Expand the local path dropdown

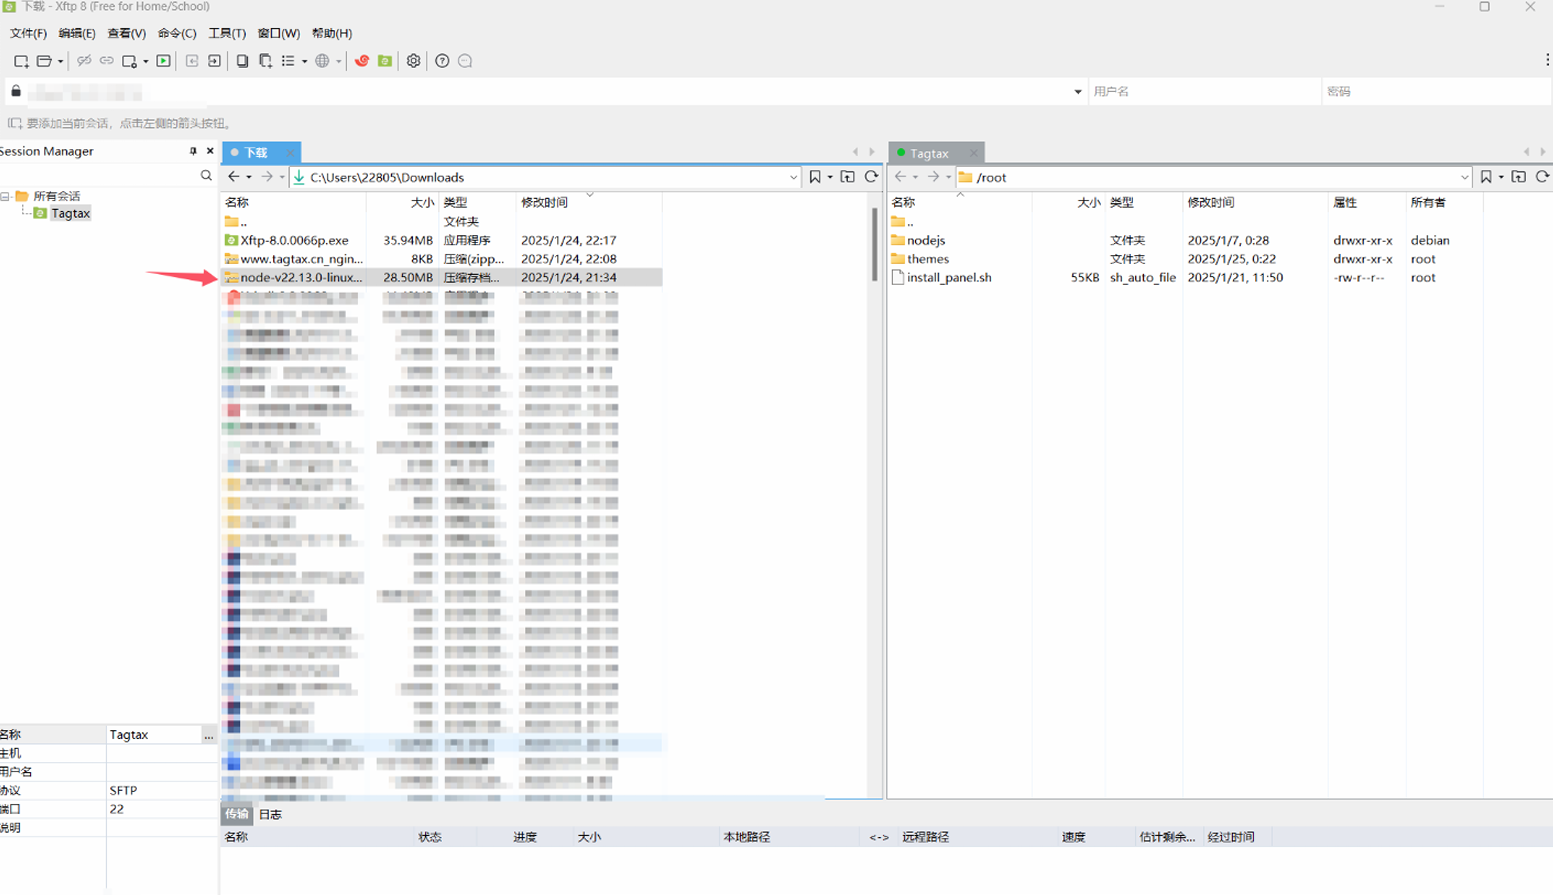[x=793, y=178]
